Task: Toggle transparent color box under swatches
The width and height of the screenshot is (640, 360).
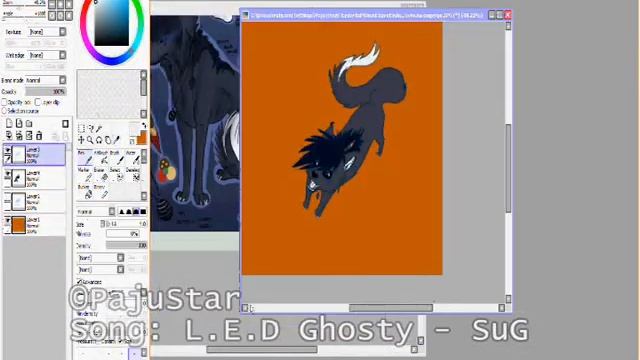Action: coord(132,141)
